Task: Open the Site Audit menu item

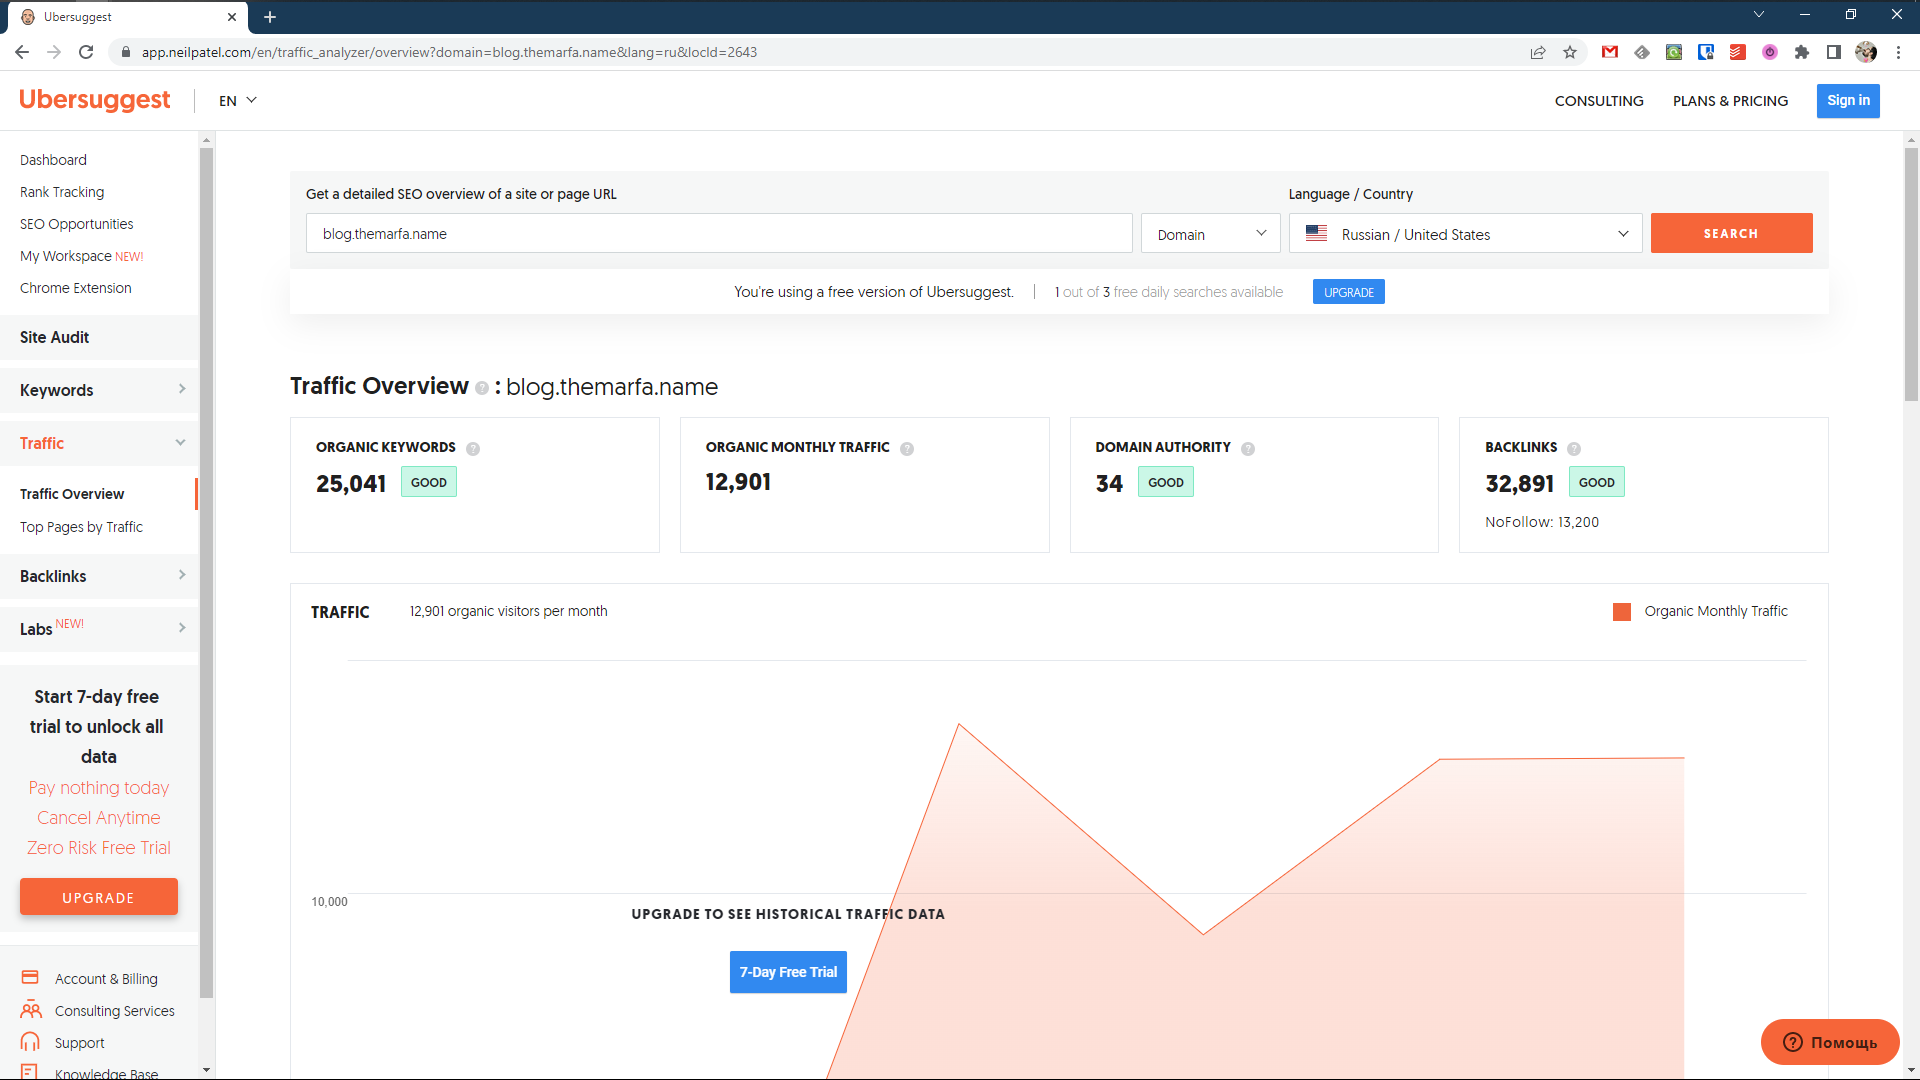Action: [55, 337]
